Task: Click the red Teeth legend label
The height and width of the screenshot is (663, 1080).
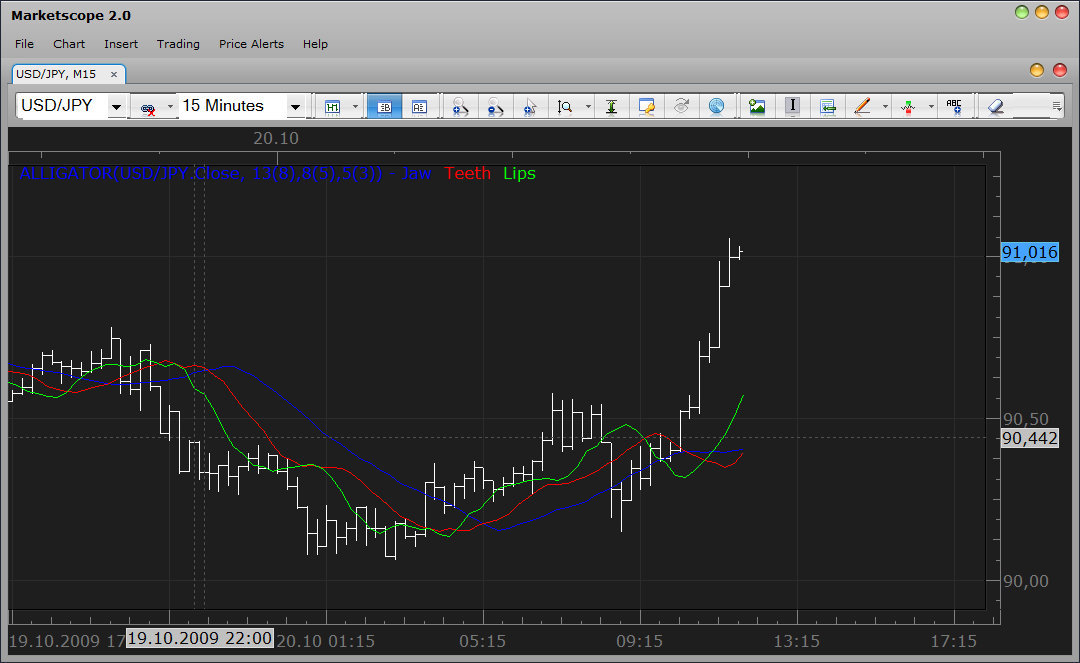Action: click(x=468, y=173)
